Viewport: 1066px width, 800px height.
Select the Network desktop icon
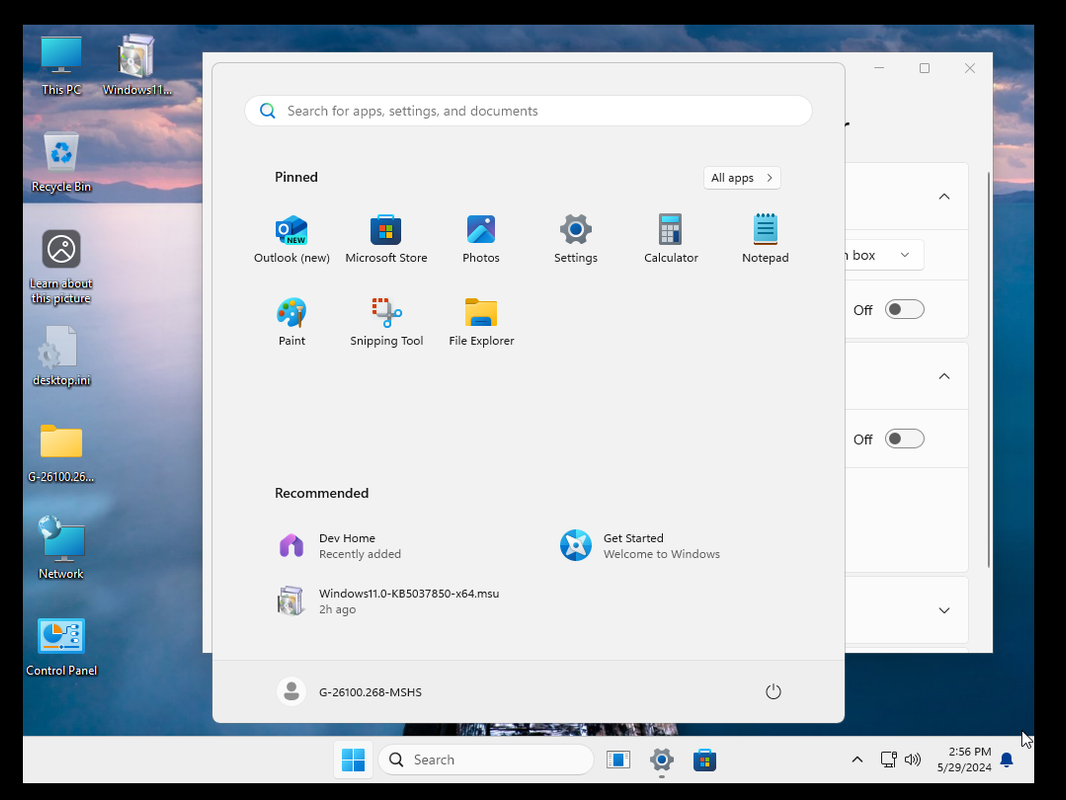[61, 548]
